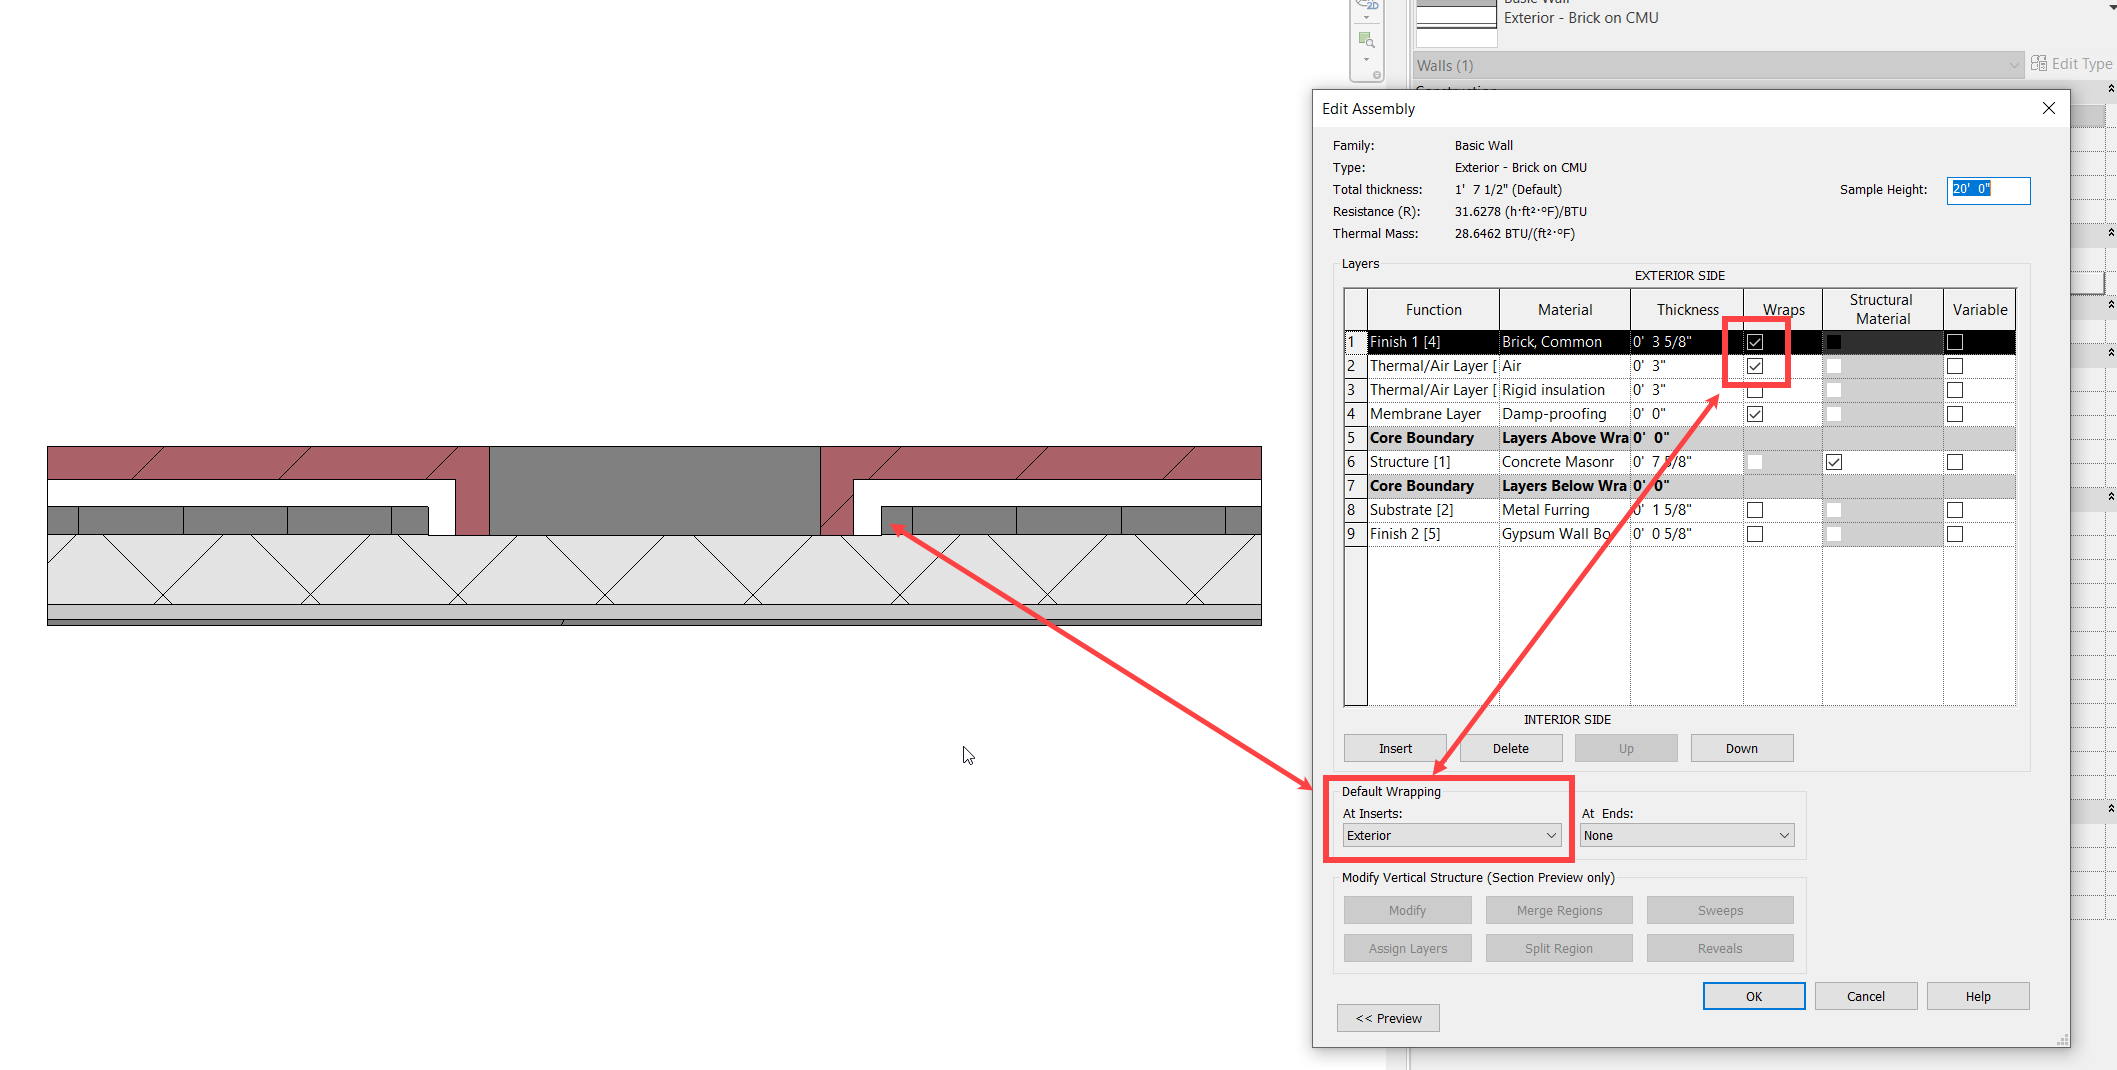The image size is (2117, 1070).
Task: Toggle Wraps for the Damp-proofing membrane layer
Action: (x=1755, y=414)
